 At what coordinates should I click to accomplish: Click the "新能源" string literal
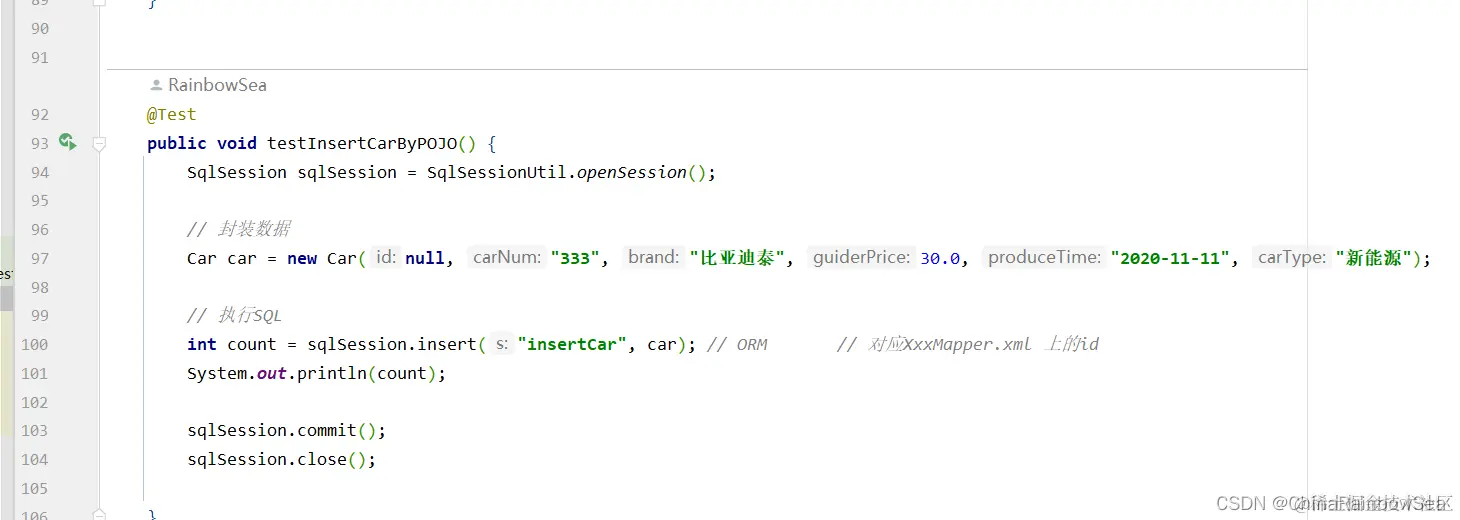click(x=1373, y=258)
